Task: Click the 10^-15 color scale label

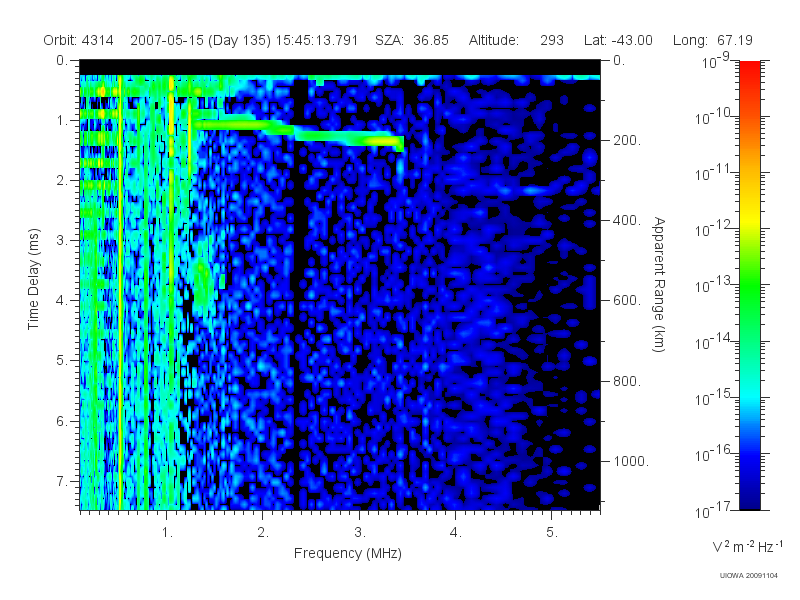Action: tap(713, 397)
